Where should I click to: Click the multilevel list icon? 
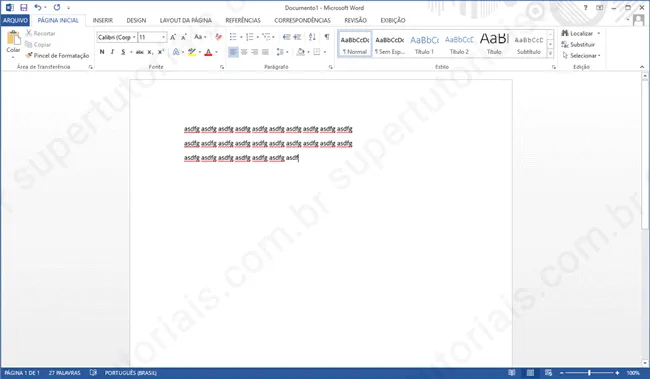point(266,37)
